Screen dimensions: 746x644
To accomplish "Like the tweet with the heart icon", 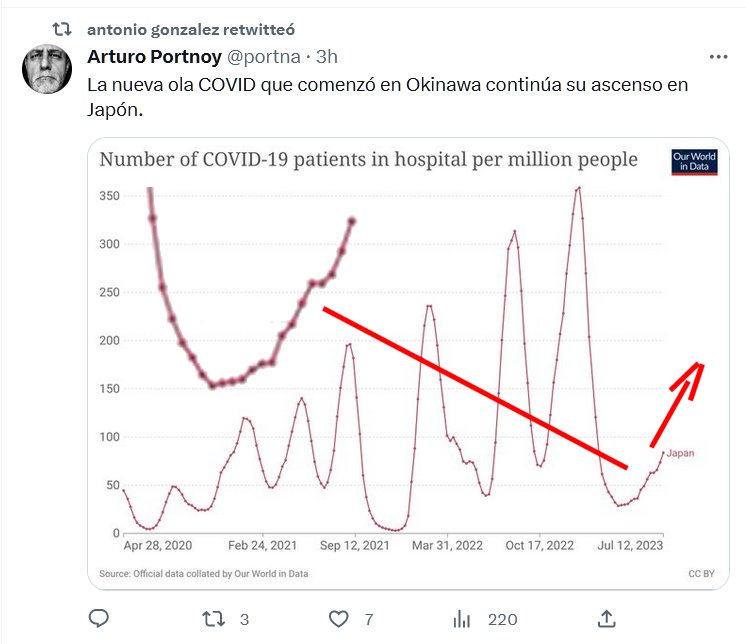I will point(339,619).
